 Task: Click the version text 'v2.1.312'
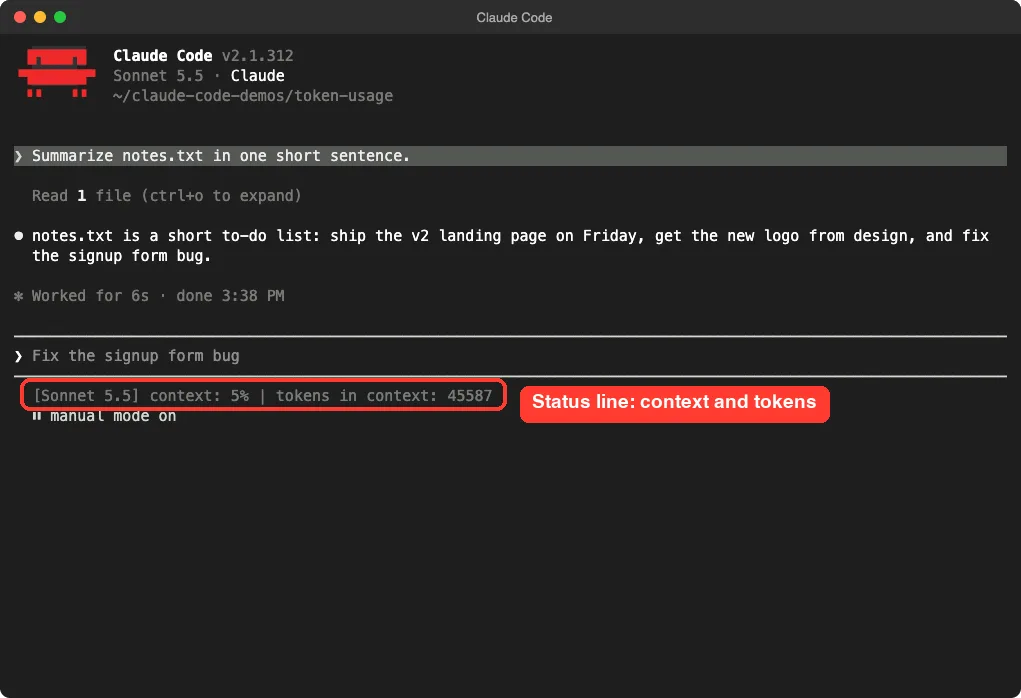point(257,56)
